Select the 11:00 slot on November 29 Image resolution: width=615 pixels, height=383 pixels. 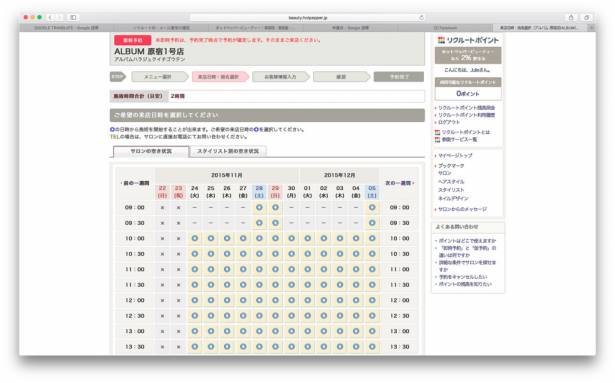coord(275,269)
